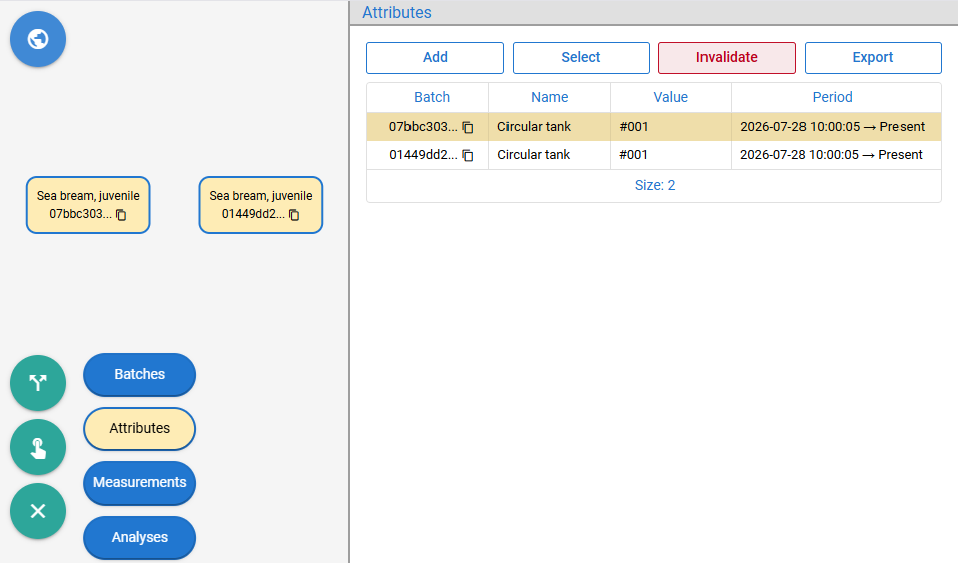Open the Analyses view
958x563 pixels.
[139, 537]
